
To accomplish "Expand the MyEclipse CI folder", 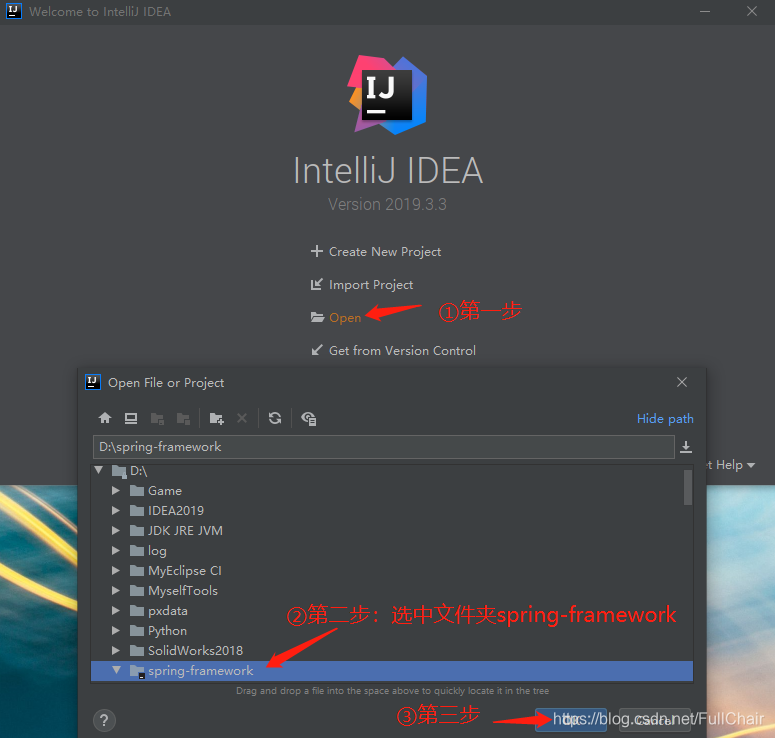I will point(116,570).
